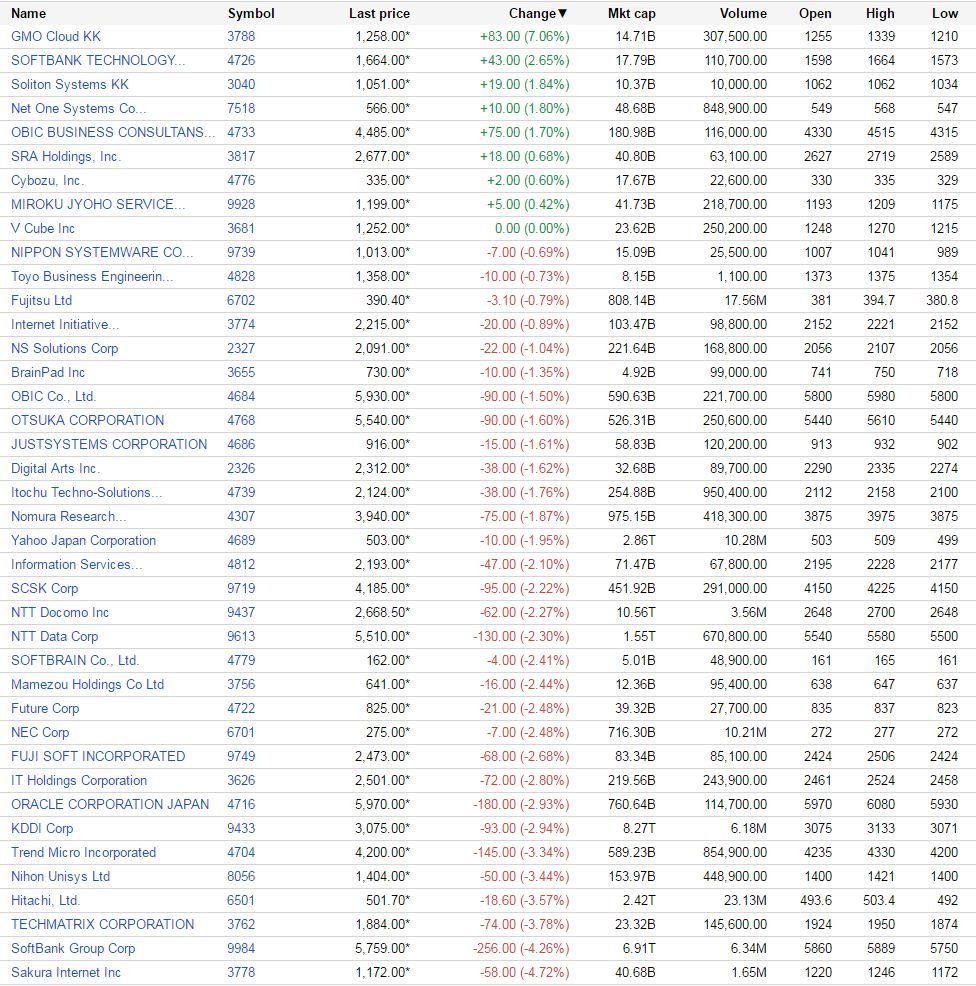Viewport: 976px width, 986px height.
Task: Open Mamezou Holdings Co Ltd link
Action: [x=87, y=684]
